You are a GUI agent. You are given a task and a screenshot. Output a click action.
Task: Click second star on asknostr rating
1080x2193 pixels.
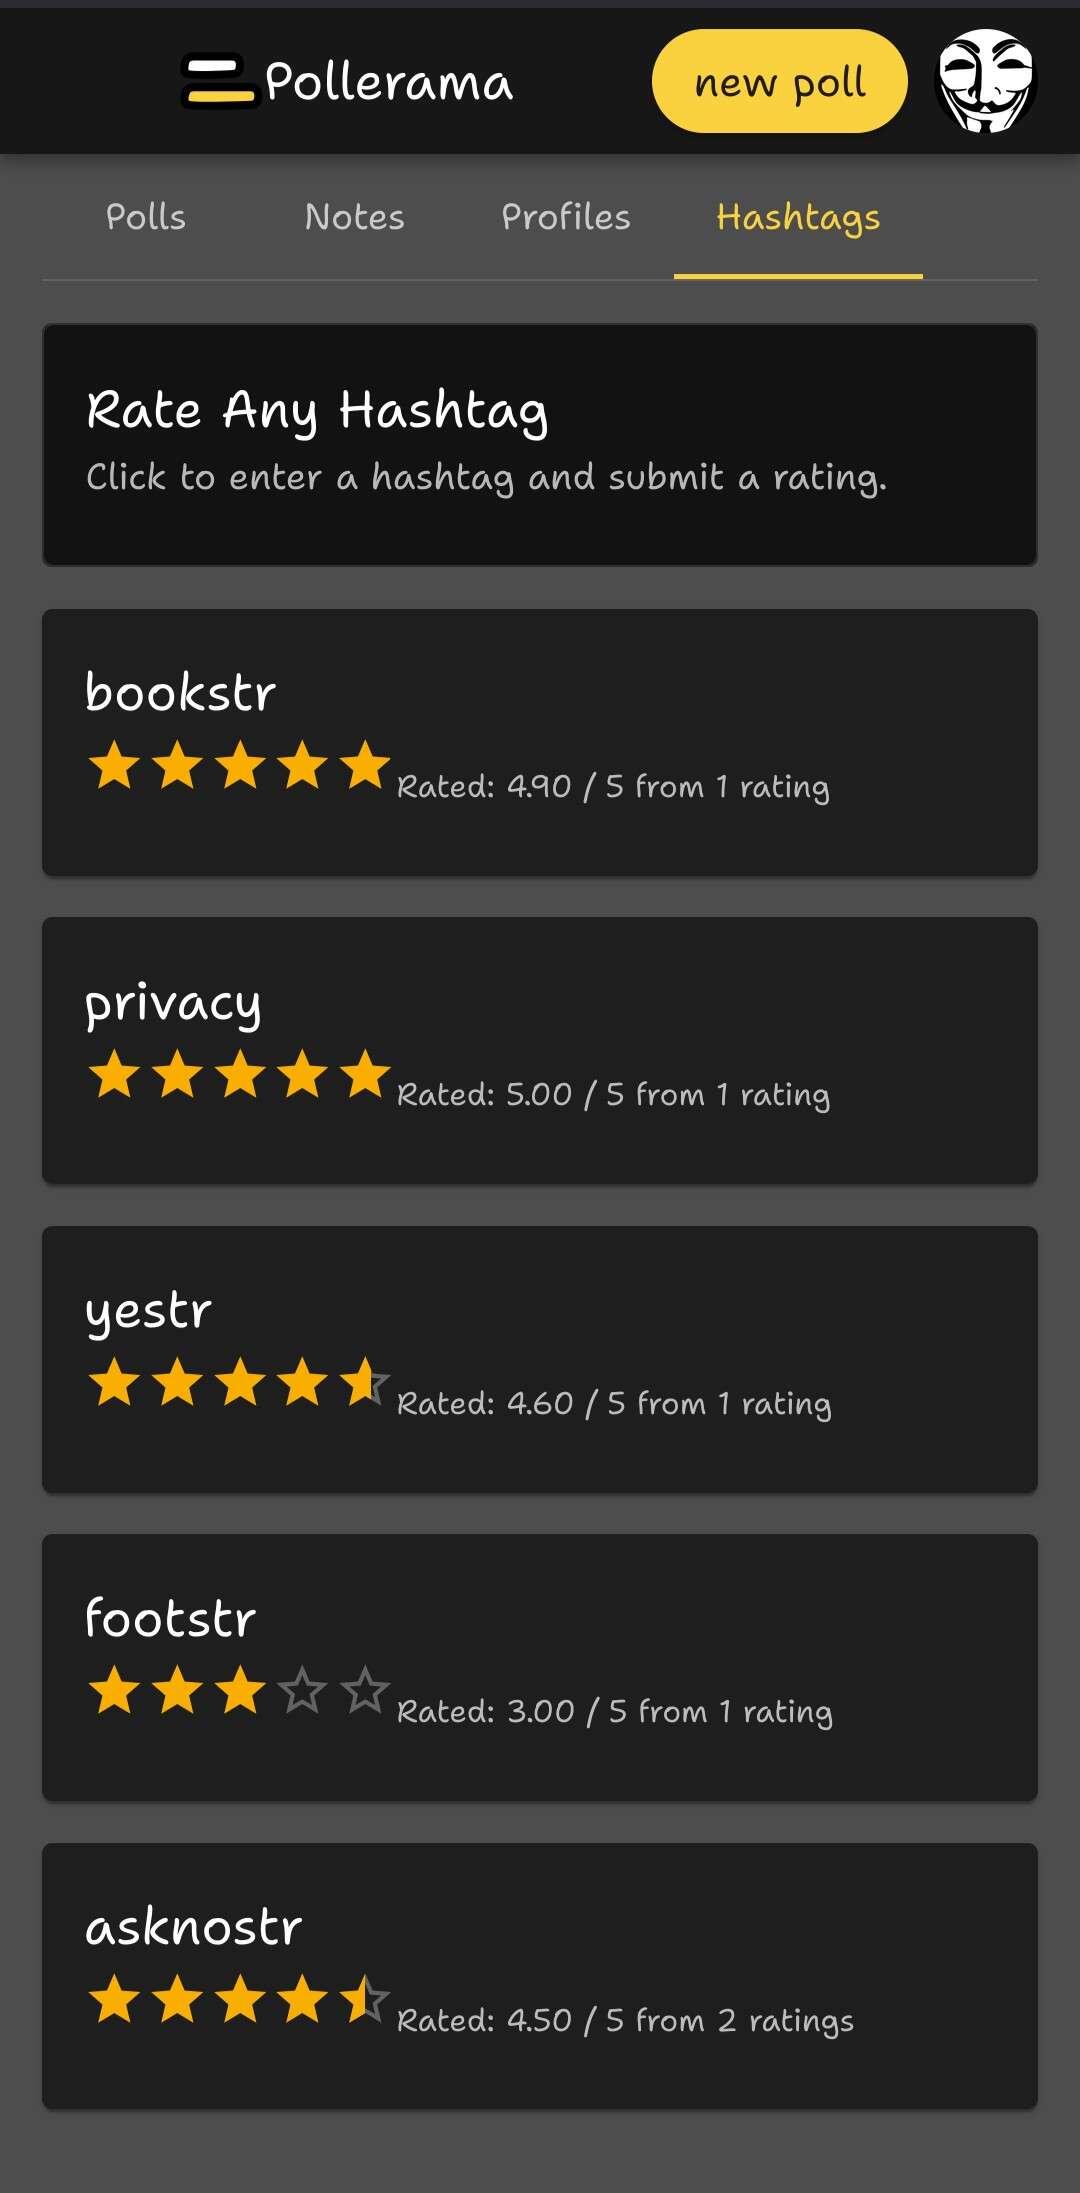point(177,2000)
